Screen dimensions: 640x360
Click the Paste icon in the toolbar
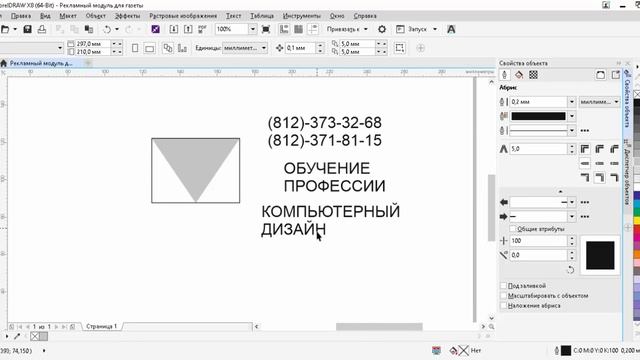(89, 29)
